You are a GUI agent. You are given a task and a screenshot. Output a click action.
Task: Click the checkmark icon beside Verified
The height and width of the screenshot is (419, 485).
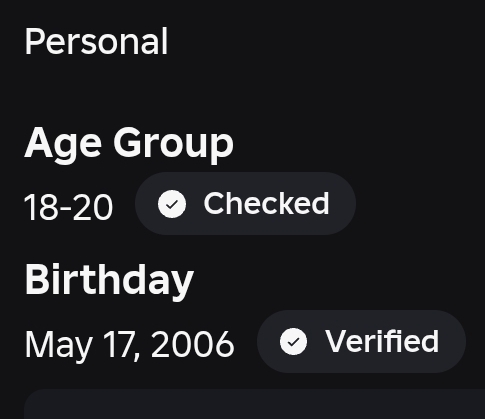pos(293,342)
